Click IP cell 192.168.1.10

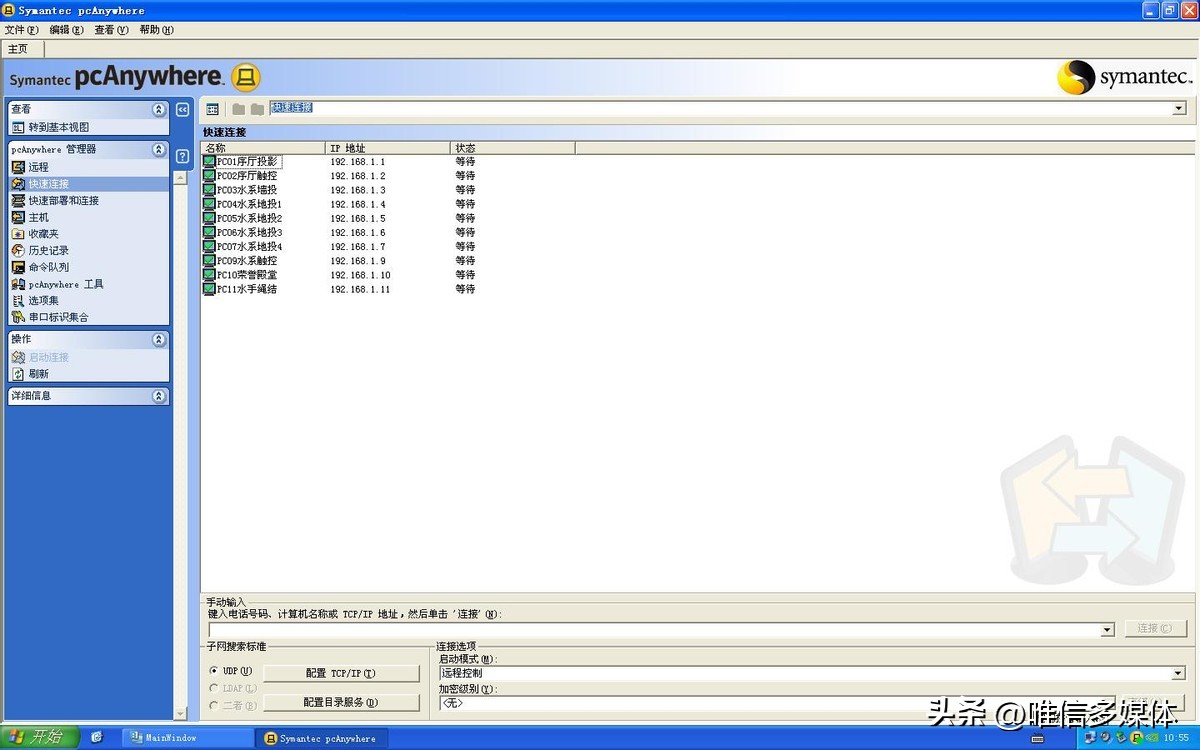[360, 275]
